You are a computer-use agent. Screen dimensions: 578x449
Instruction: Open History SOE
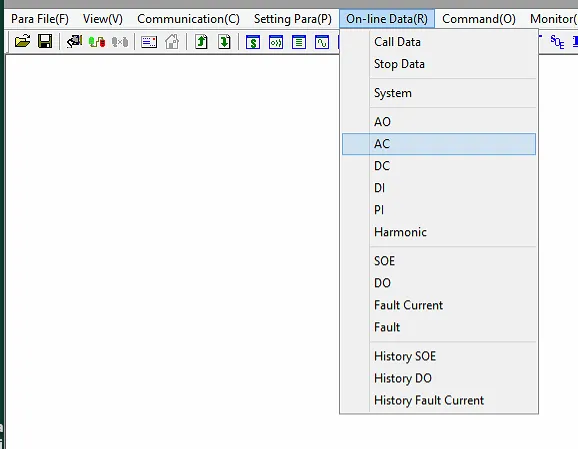(439, 356)
